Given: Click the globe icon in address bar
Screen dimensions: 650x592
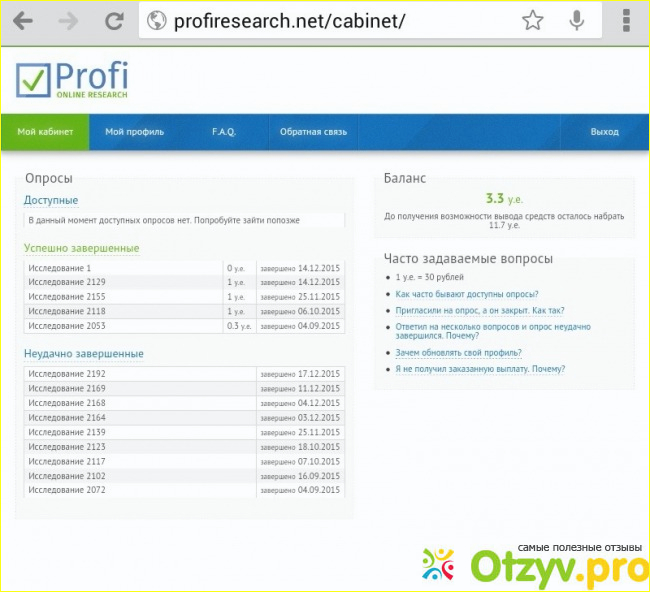Looking at the screenshot, I should (x=156, y=21).
